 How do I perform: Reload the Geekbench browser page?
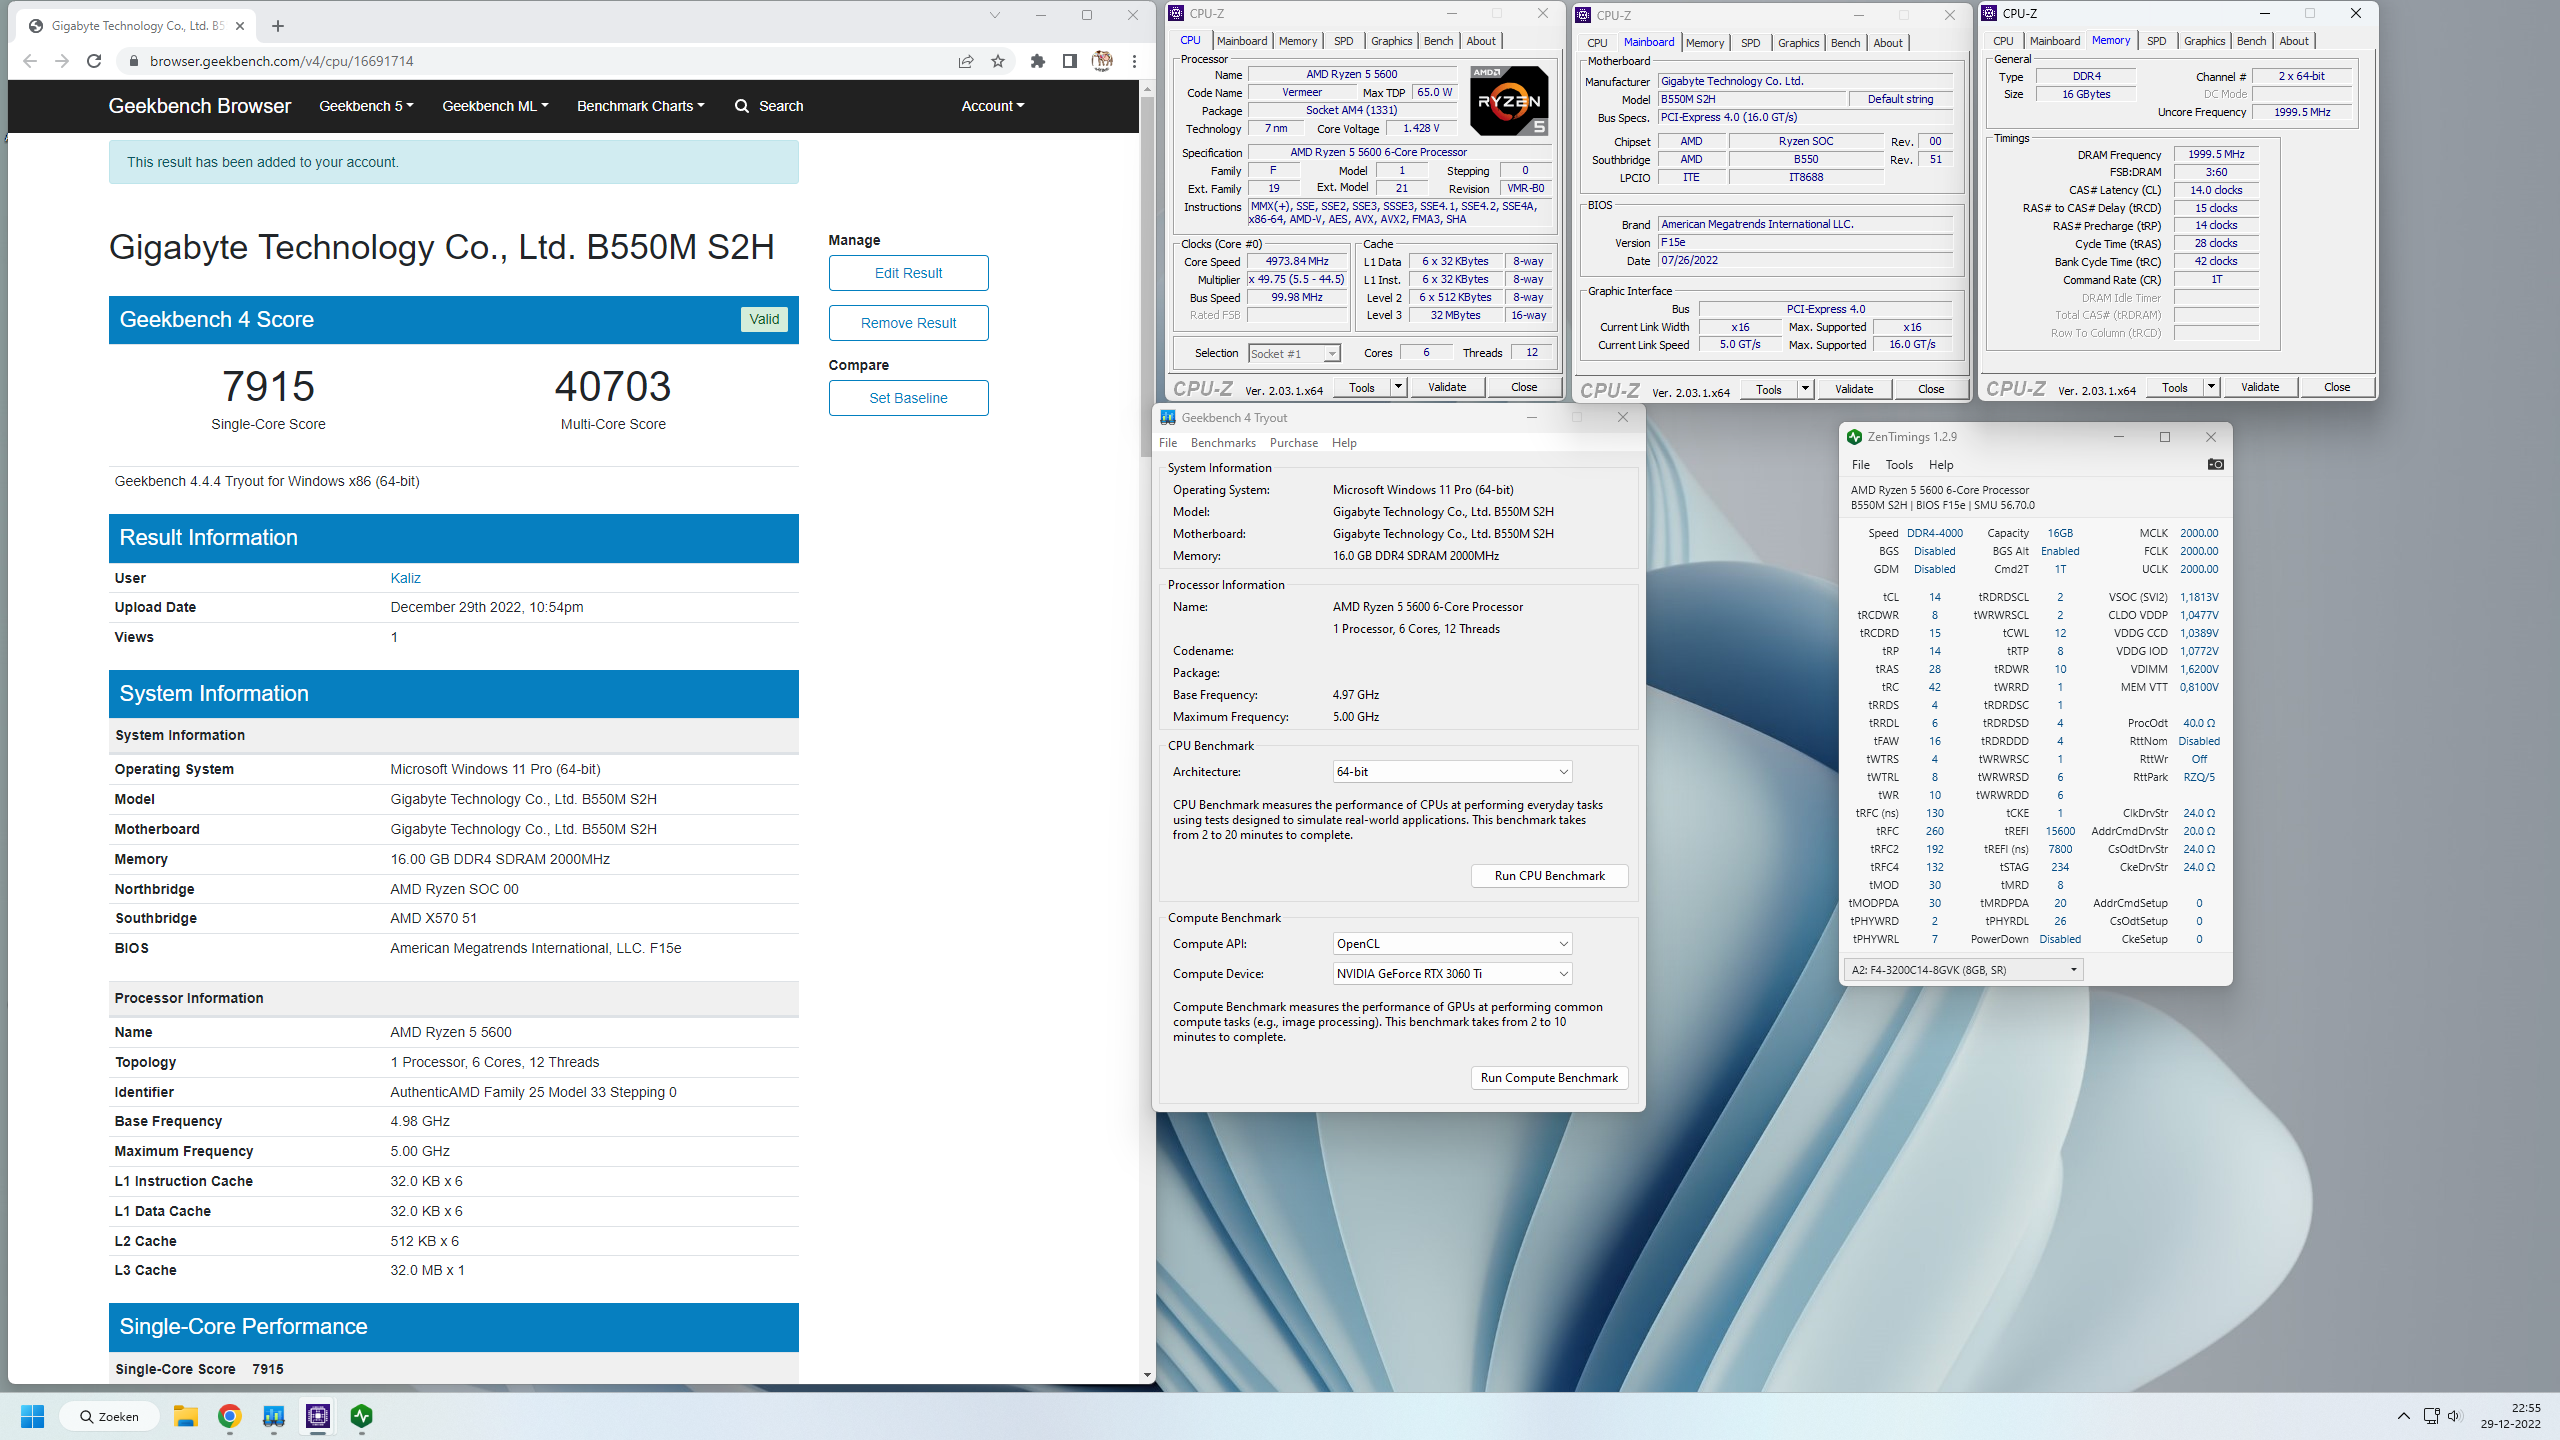click(94, 61)
